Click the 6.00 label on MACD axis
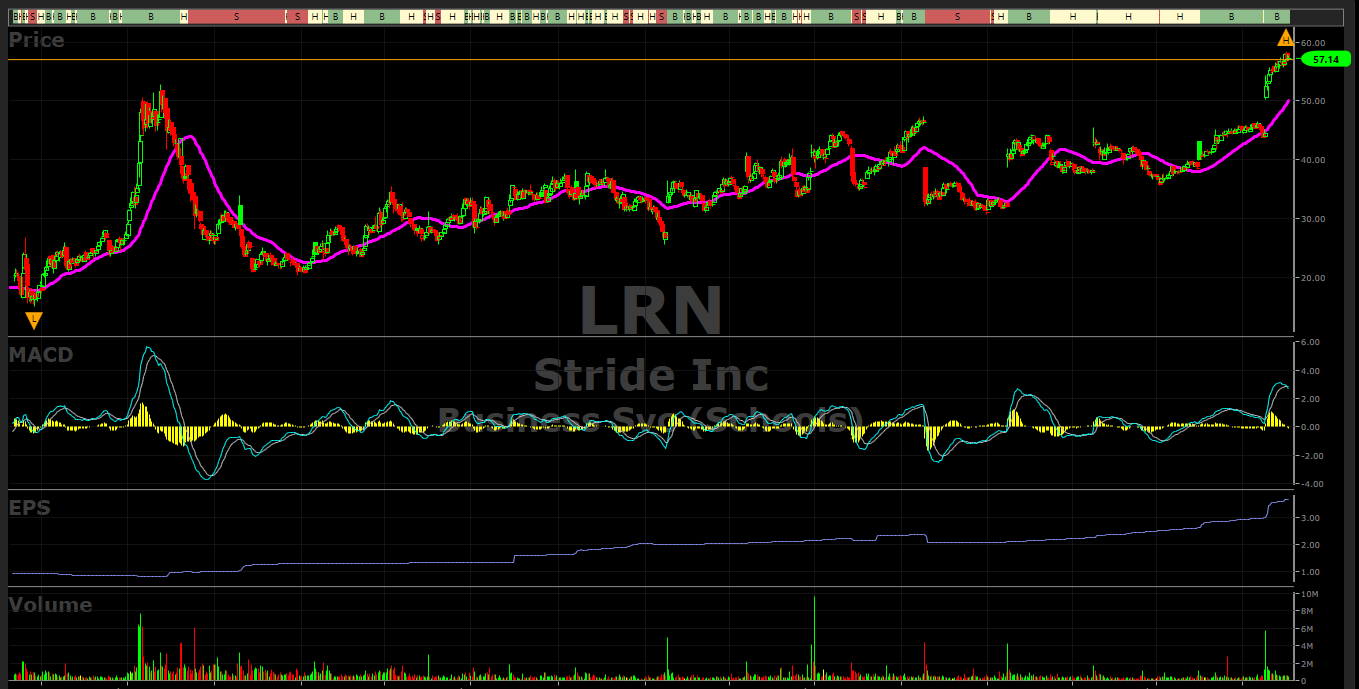 1311,342
